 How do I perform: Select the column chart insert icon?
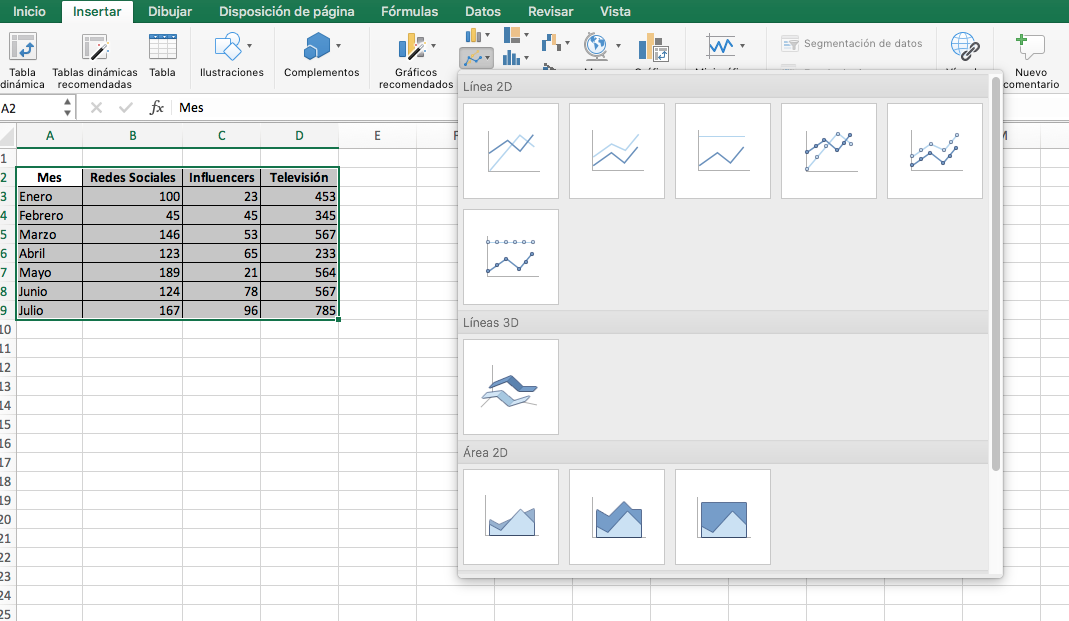[472, 37]
